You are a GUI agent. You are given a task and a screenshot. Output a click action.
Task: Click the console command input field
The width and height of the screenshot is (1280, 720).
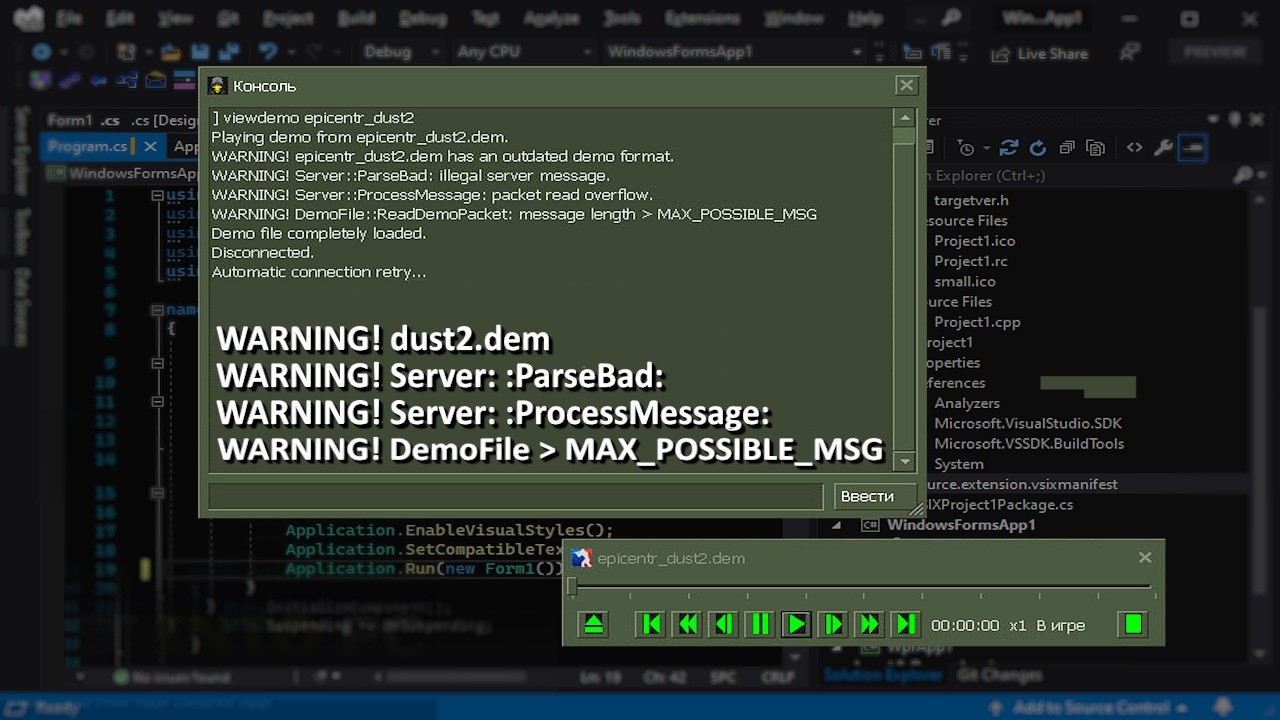pyautogui.click(x=515, y=496)
